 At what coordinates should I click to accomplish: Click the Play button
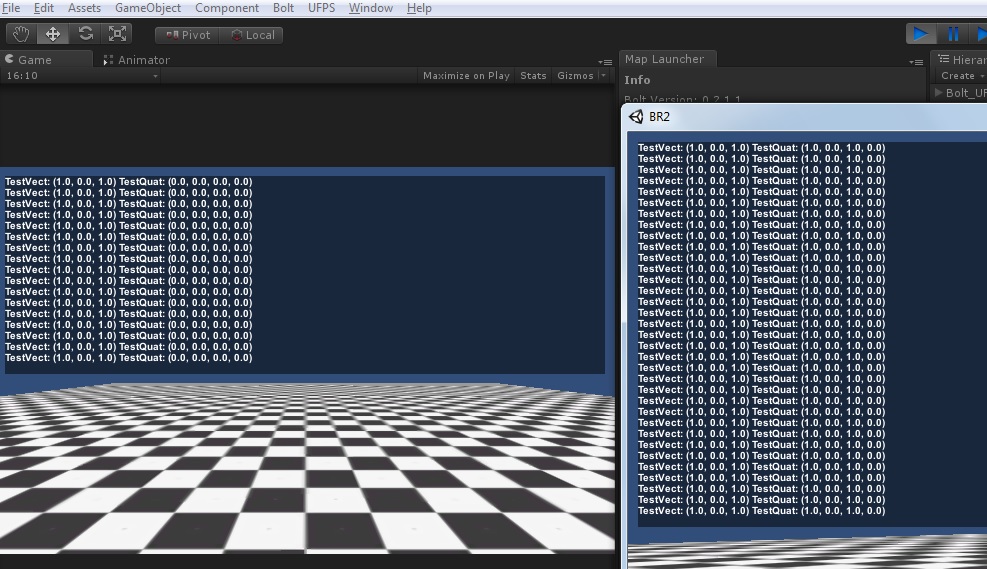[x=921, y=34]
